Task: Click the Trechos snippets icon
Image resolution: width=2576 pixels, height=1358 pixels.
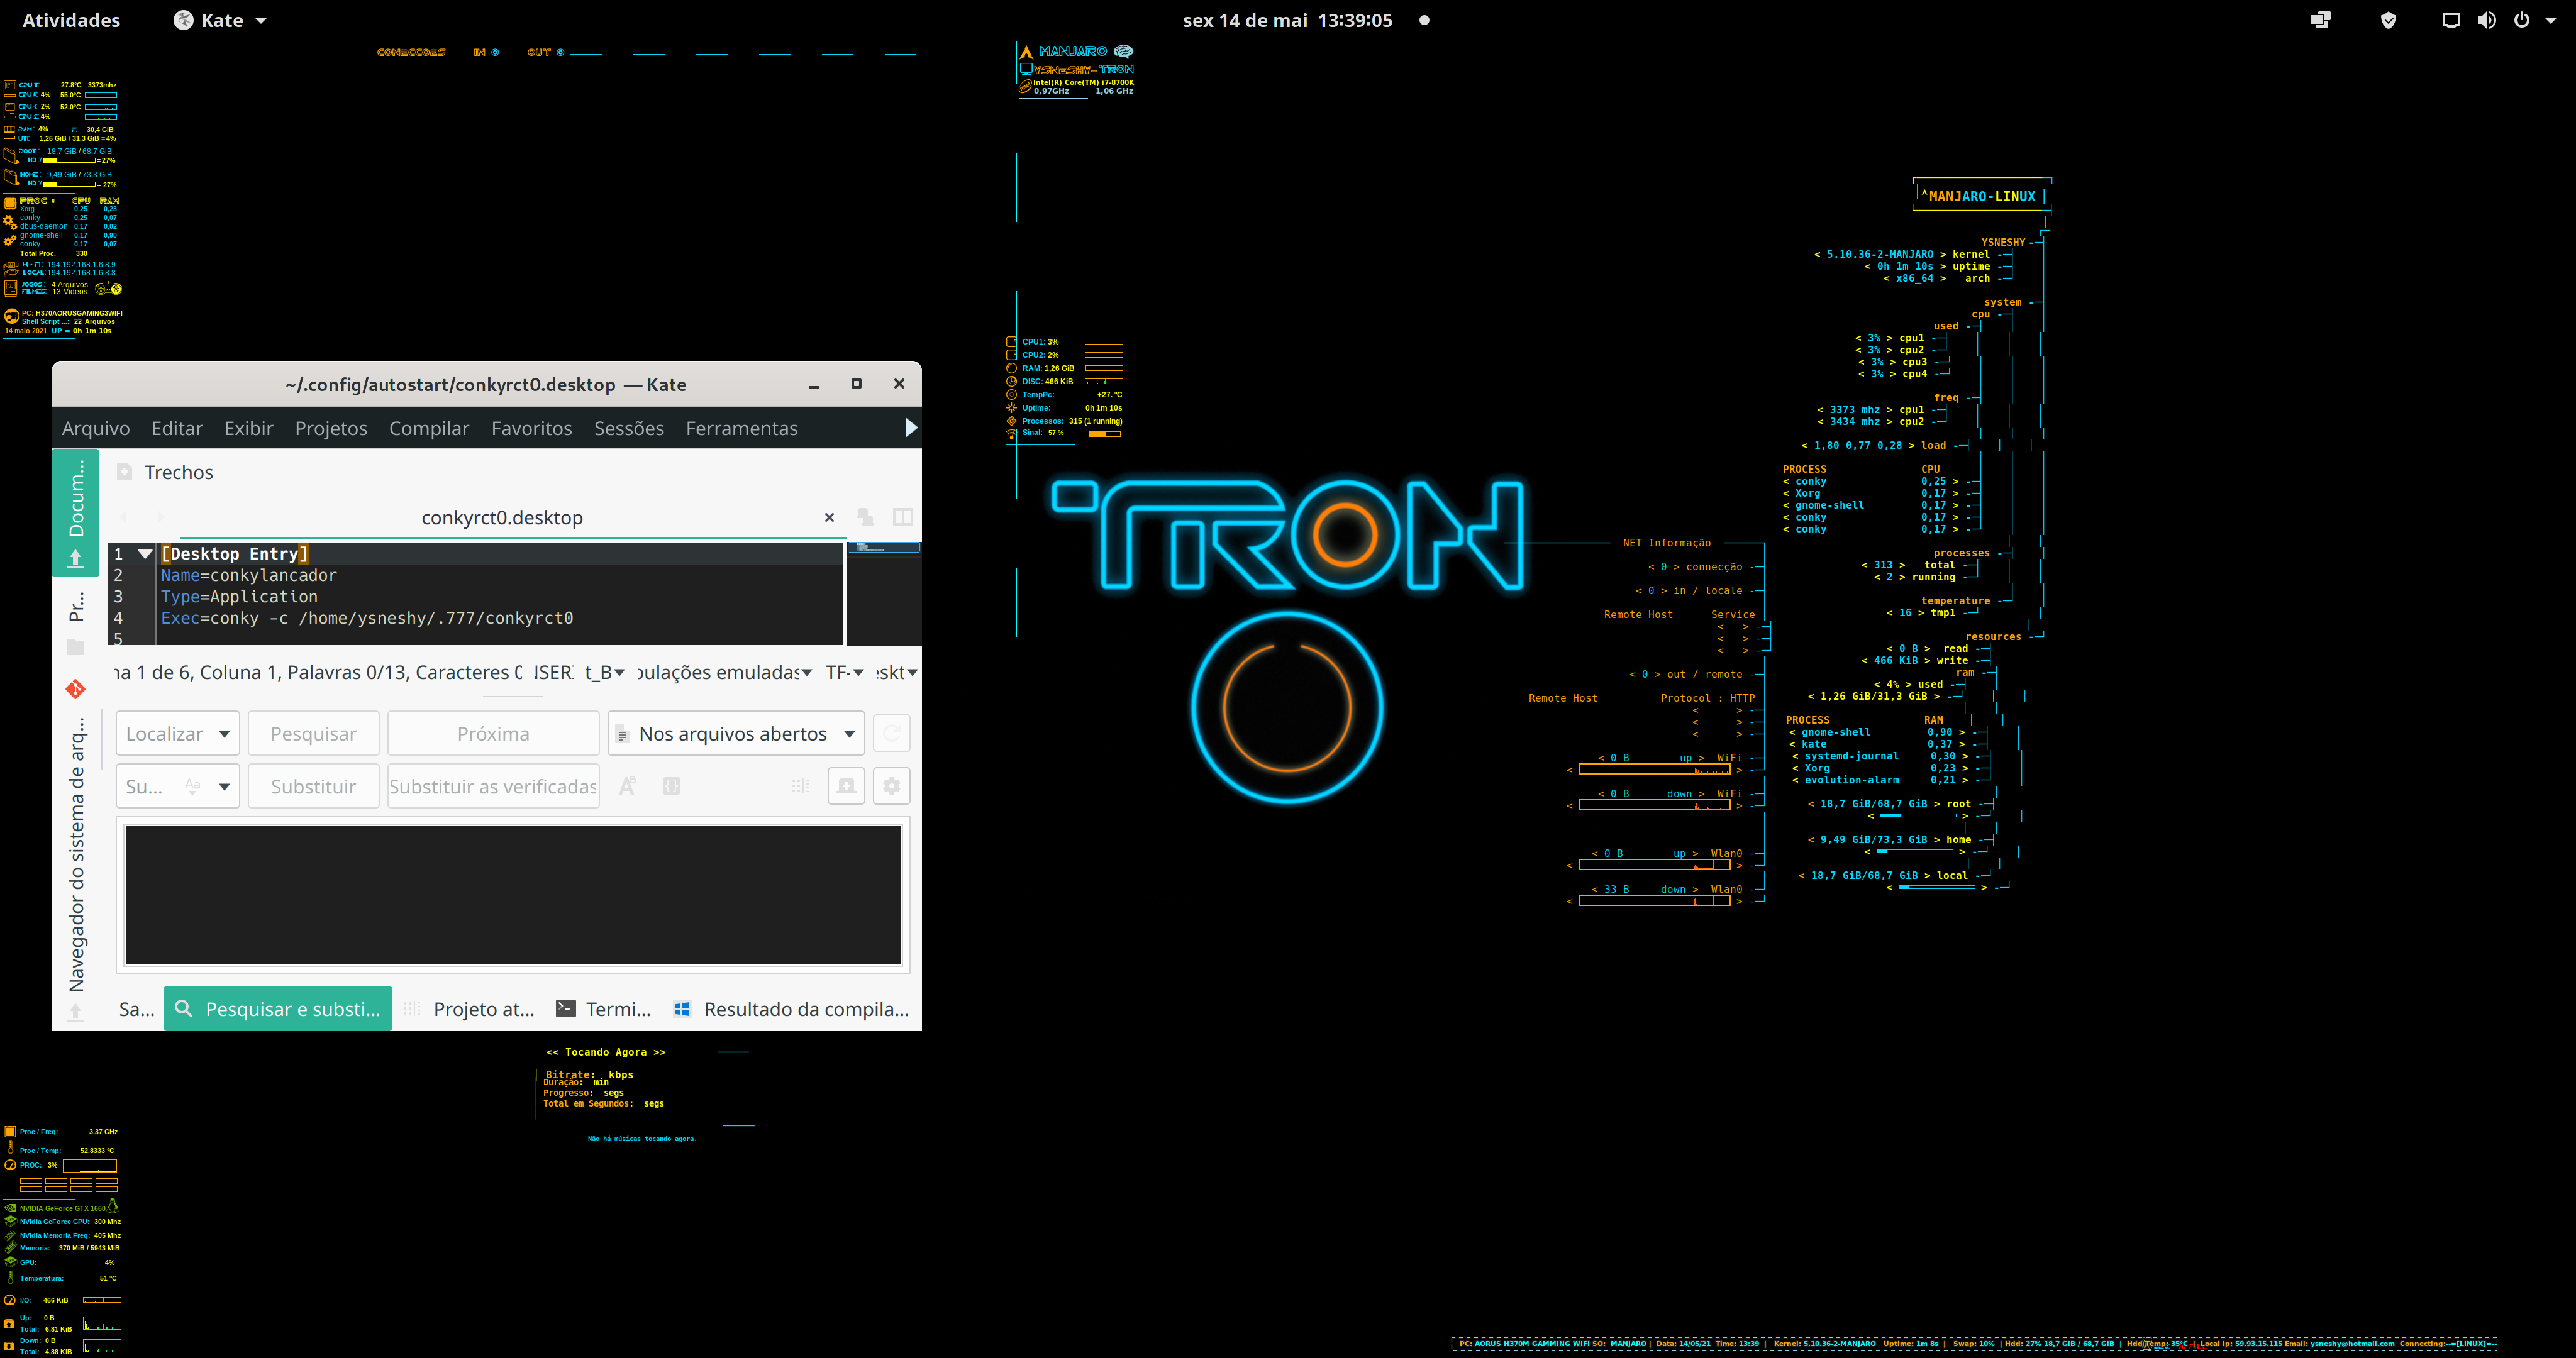Action: [x=125, y=472]
